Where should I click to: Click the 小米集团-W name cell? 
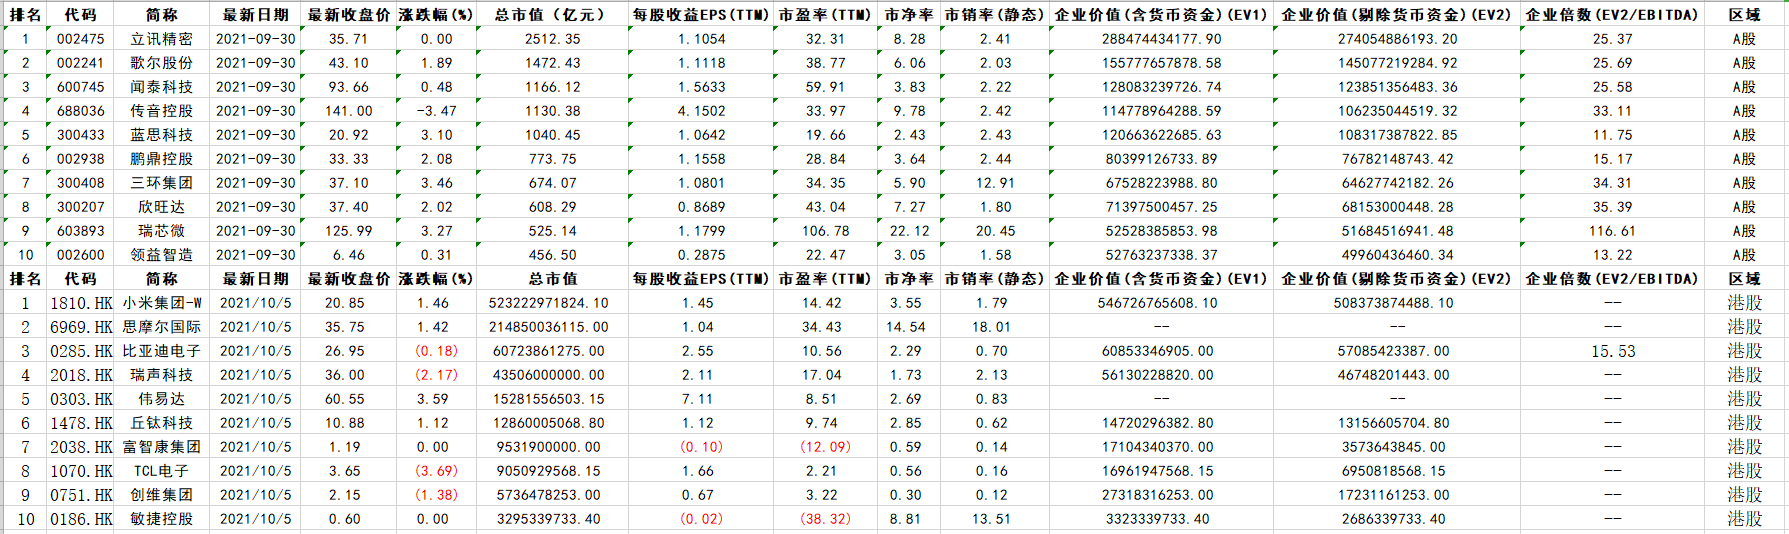161,303
